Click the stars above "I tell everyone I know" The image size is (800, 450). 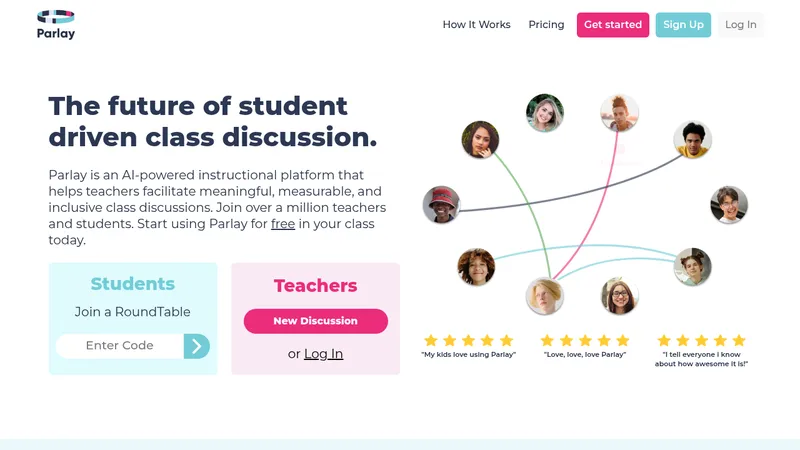coord(701,340)
